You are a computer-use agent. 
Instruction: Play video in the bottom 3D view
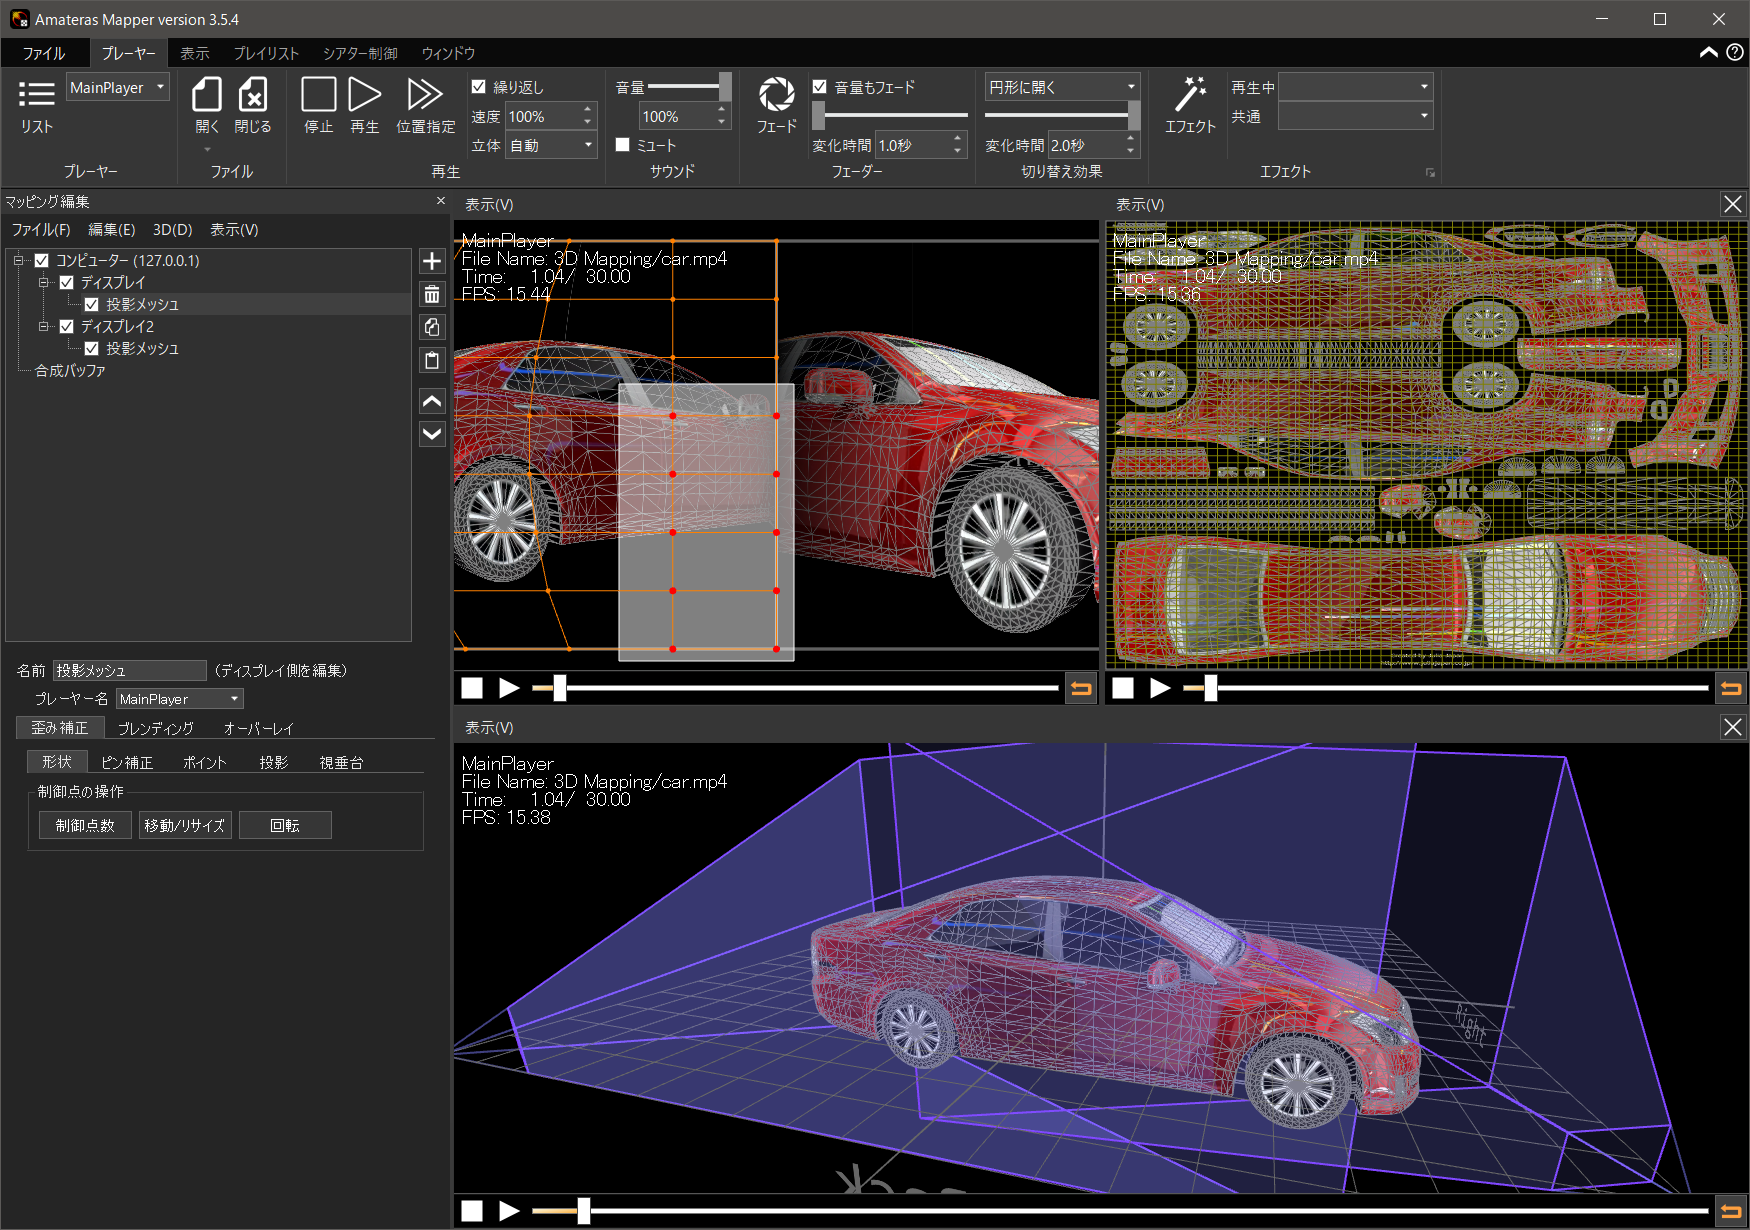click(x=509, y=1211)
